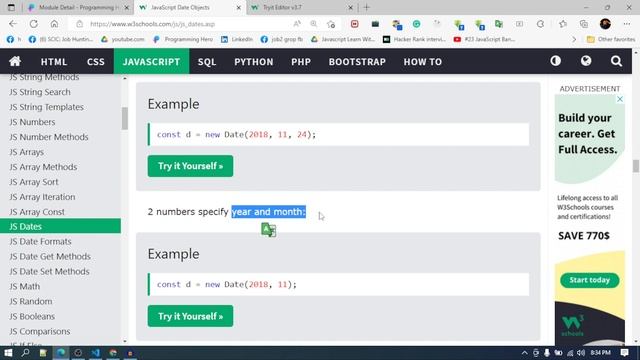Open the browser settings ellipsis menu

point(627,24)
